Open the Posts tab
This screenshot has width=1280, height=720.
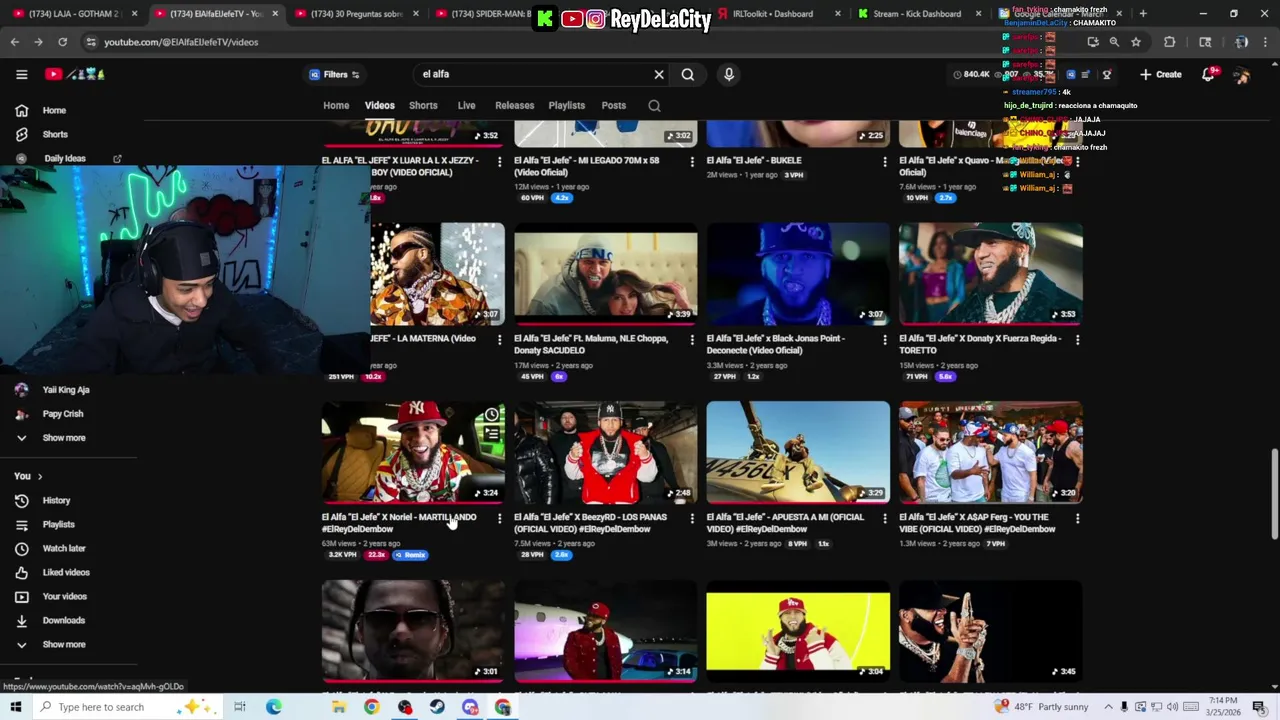614,105
